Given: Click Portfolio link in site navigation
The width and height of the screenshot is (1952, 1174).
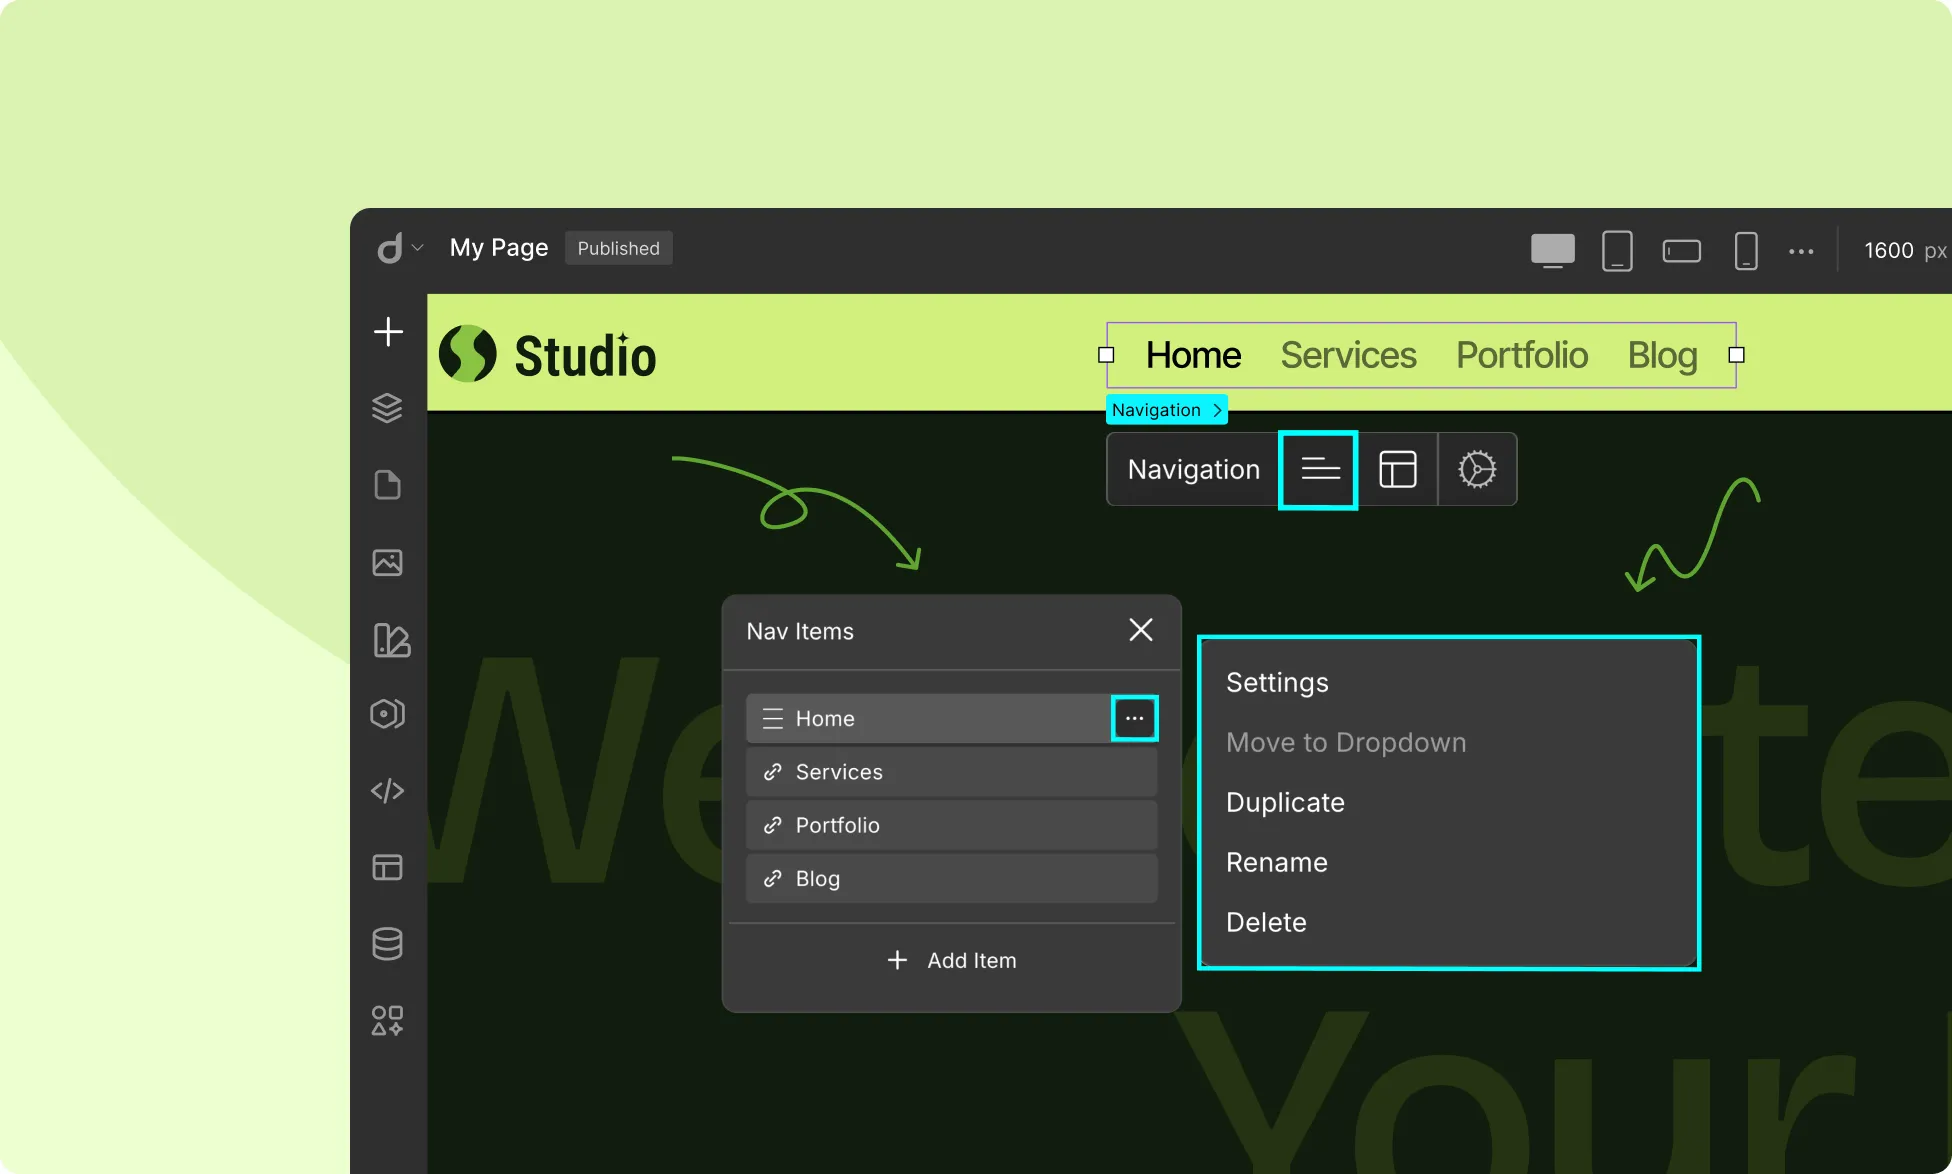Looking at the screenshot, I should pos(1522,355).
